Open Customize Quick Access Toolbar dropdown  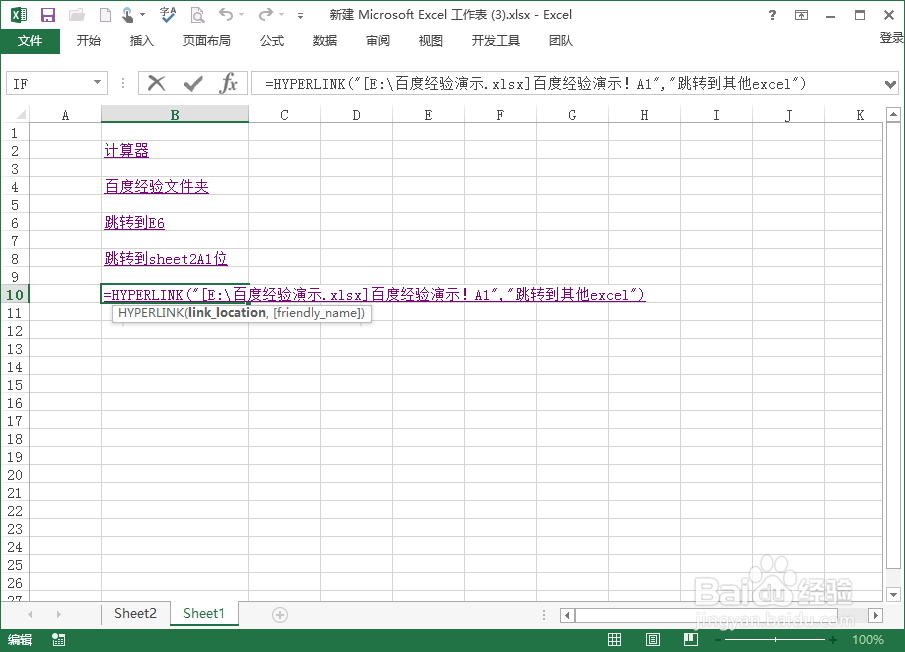pos(300,16)
